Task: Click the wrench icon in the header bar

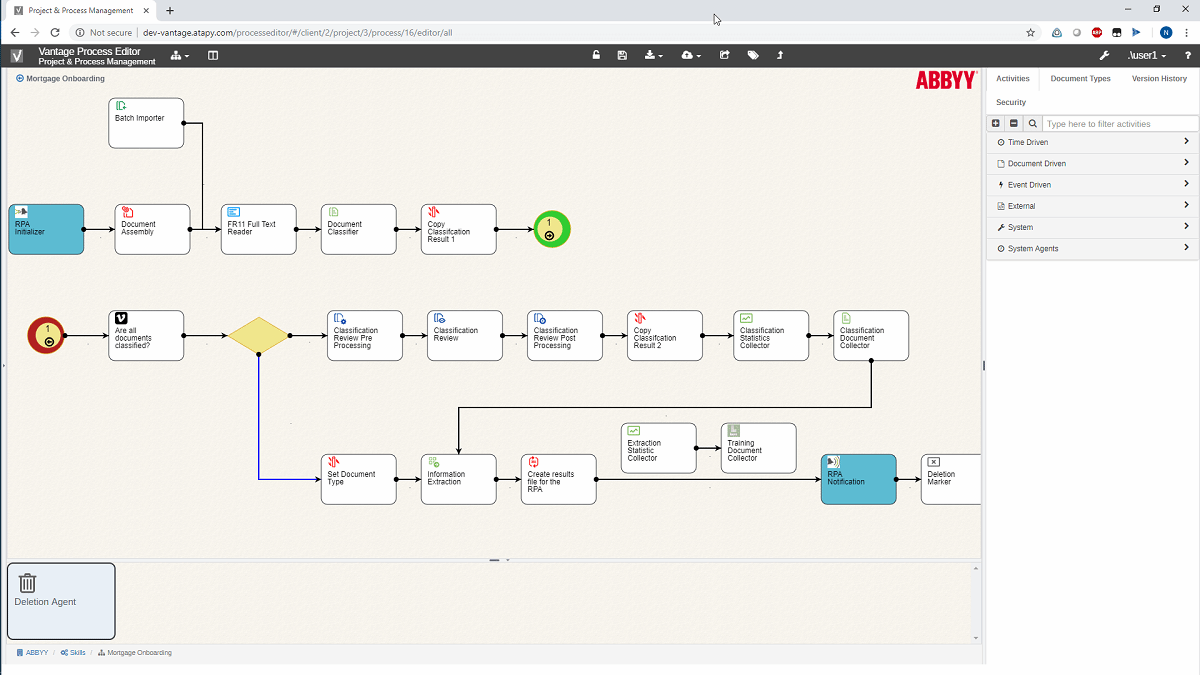Action: pyautogui.click(x=1104, y=55)
